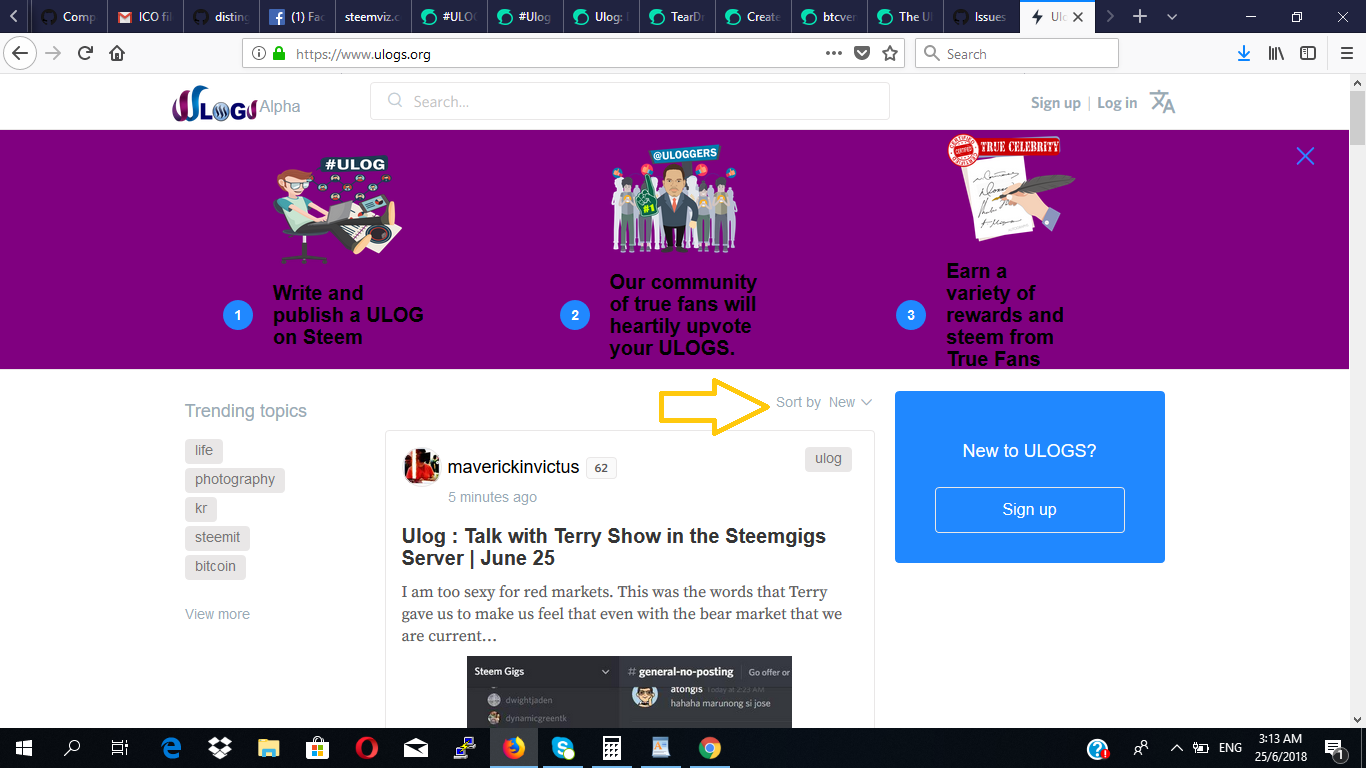Open Windows File Explorer from taskbar
Screen dimensions: 1366x768
pyautogui.click(x=269, y=748)
